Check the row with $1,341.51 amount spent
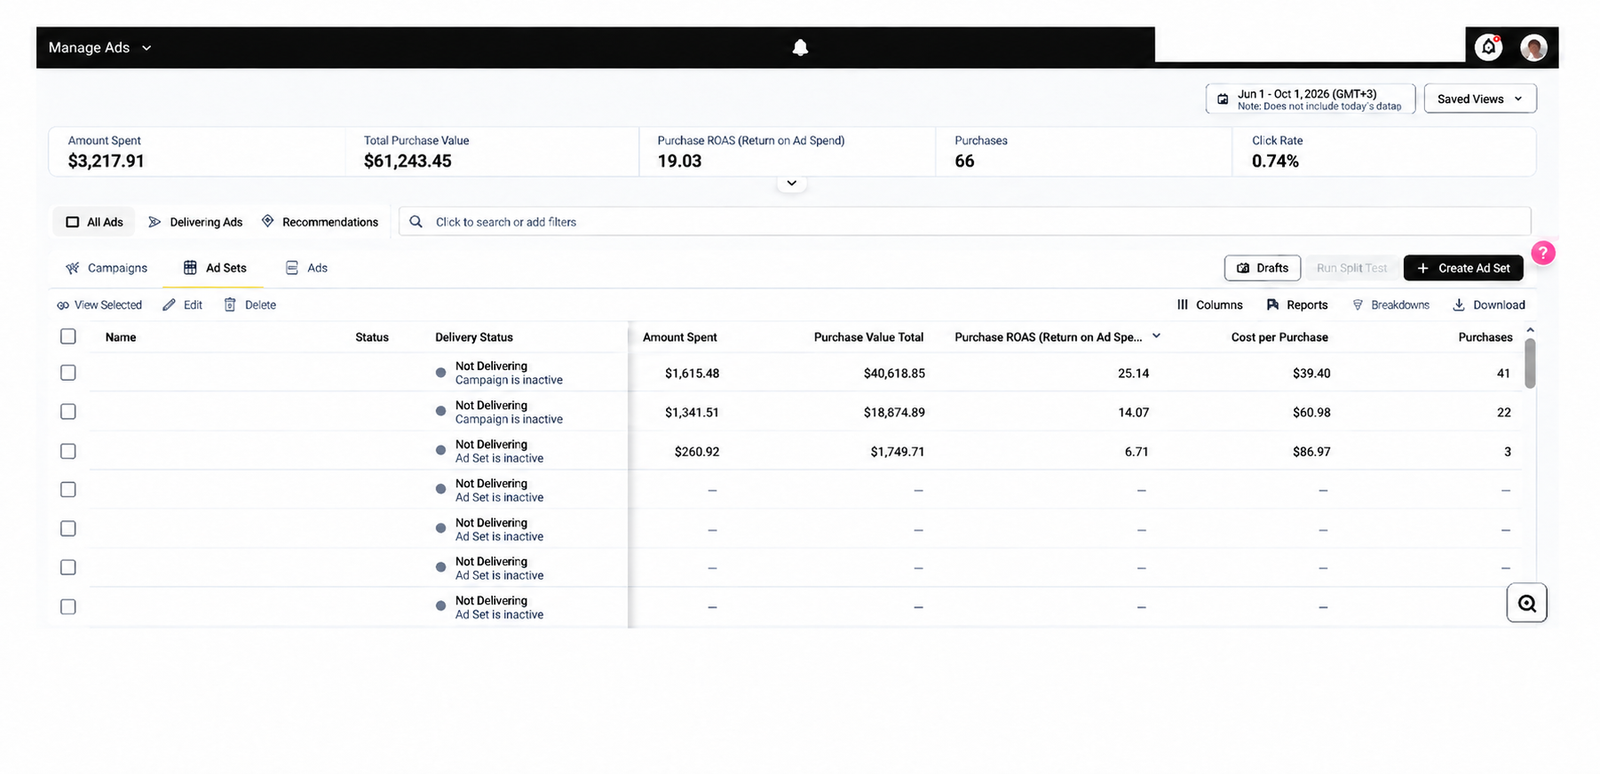Screen dimensions: 1600x774 click(x=68, y=412)
